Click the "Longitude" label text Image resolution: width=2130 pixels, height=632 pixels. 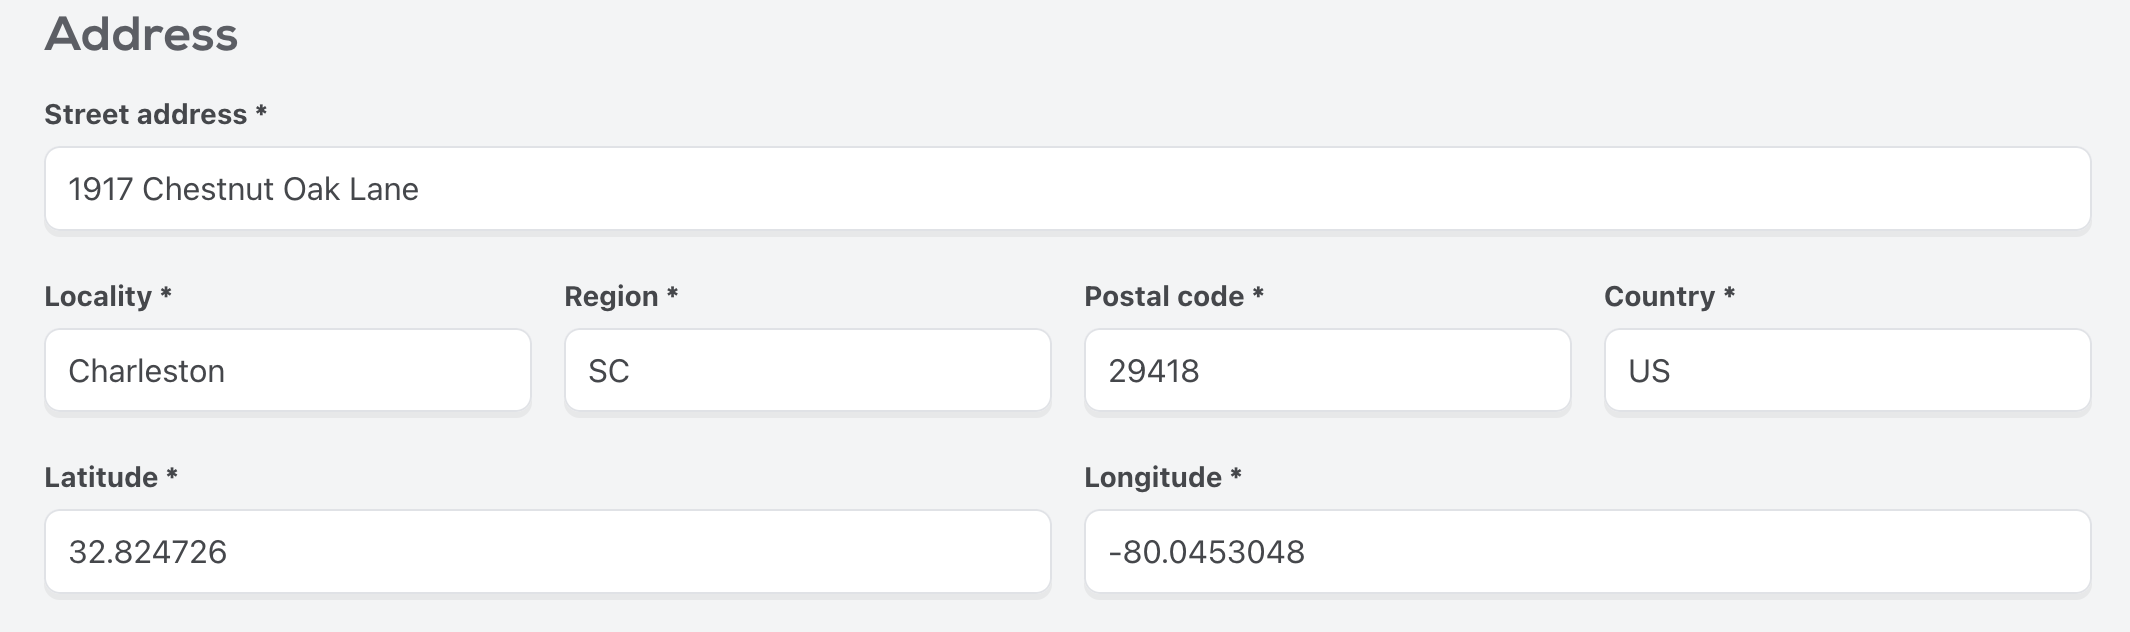[x=1153, y=477]
